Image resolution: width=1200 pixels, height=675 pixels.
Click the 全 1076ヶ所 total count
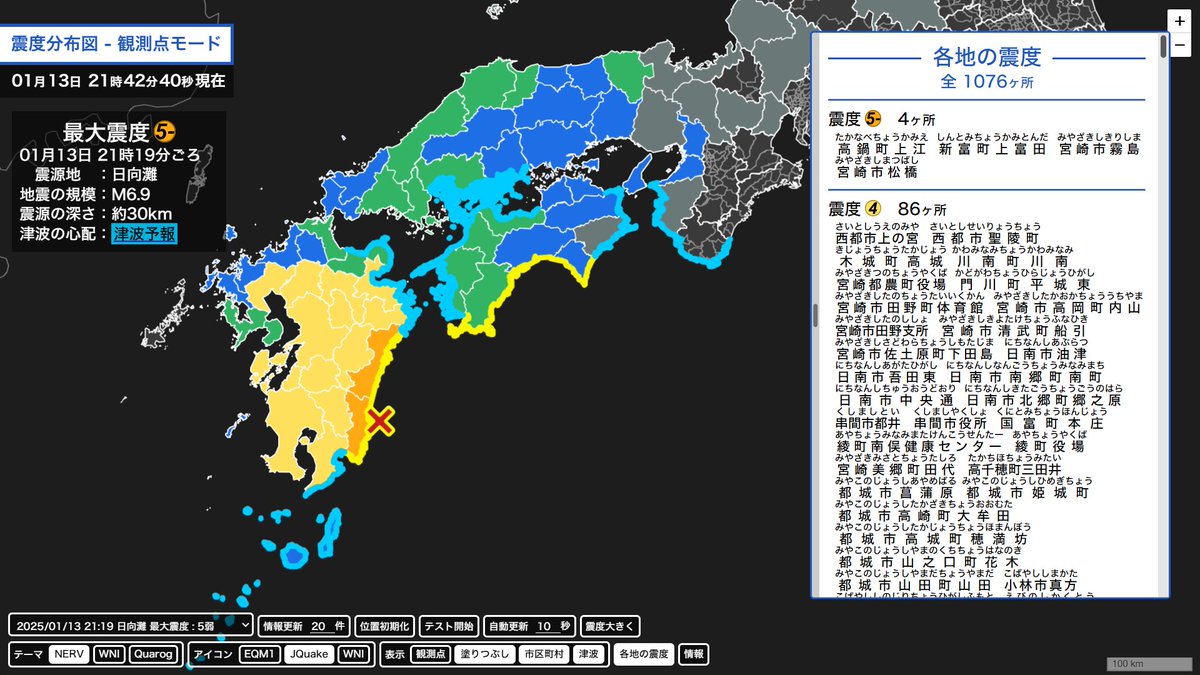click(986, 82)
